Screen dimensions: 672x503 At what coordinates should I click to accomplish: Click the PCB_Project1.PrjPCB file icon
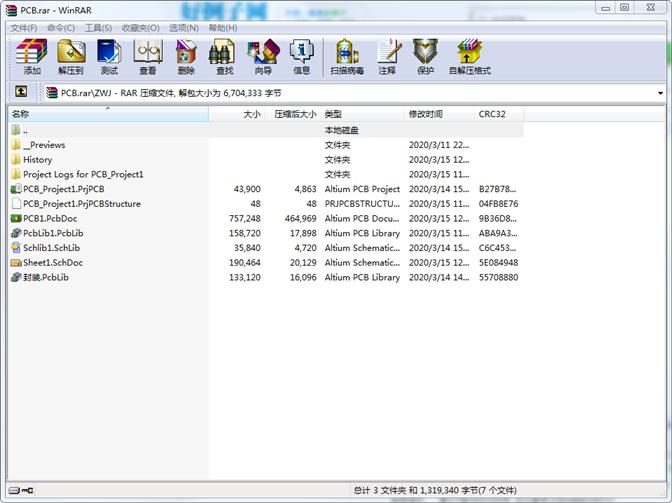coord(16,189)
